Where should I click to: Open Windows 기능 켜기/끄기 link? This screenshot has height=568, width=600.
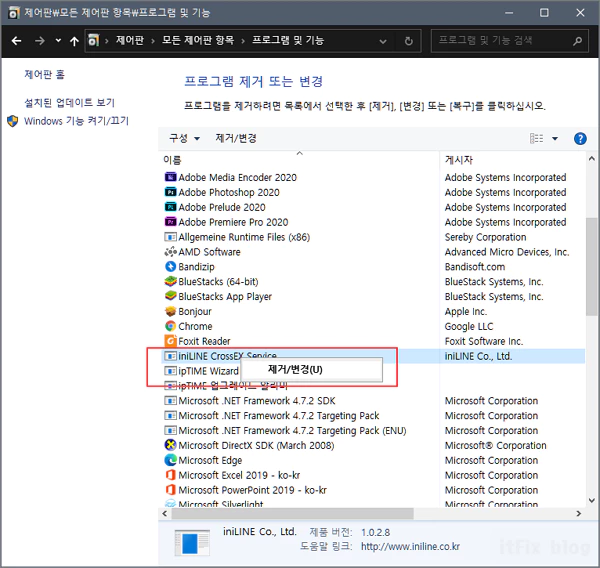tap(76, 121)
